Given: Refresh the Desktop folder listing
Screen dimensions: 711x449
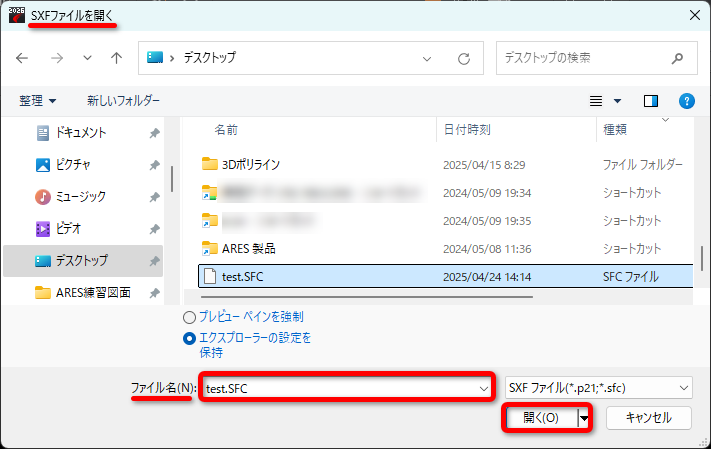Looking at the screenshot, I should pyautogui.click(x=464, y=59).
